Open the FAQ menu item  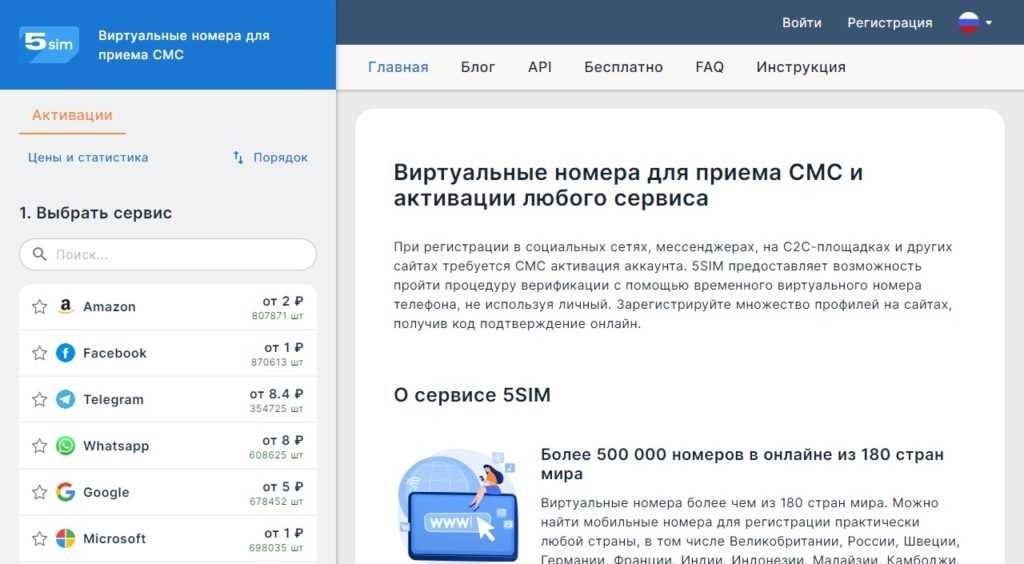(x=709, y=67)
